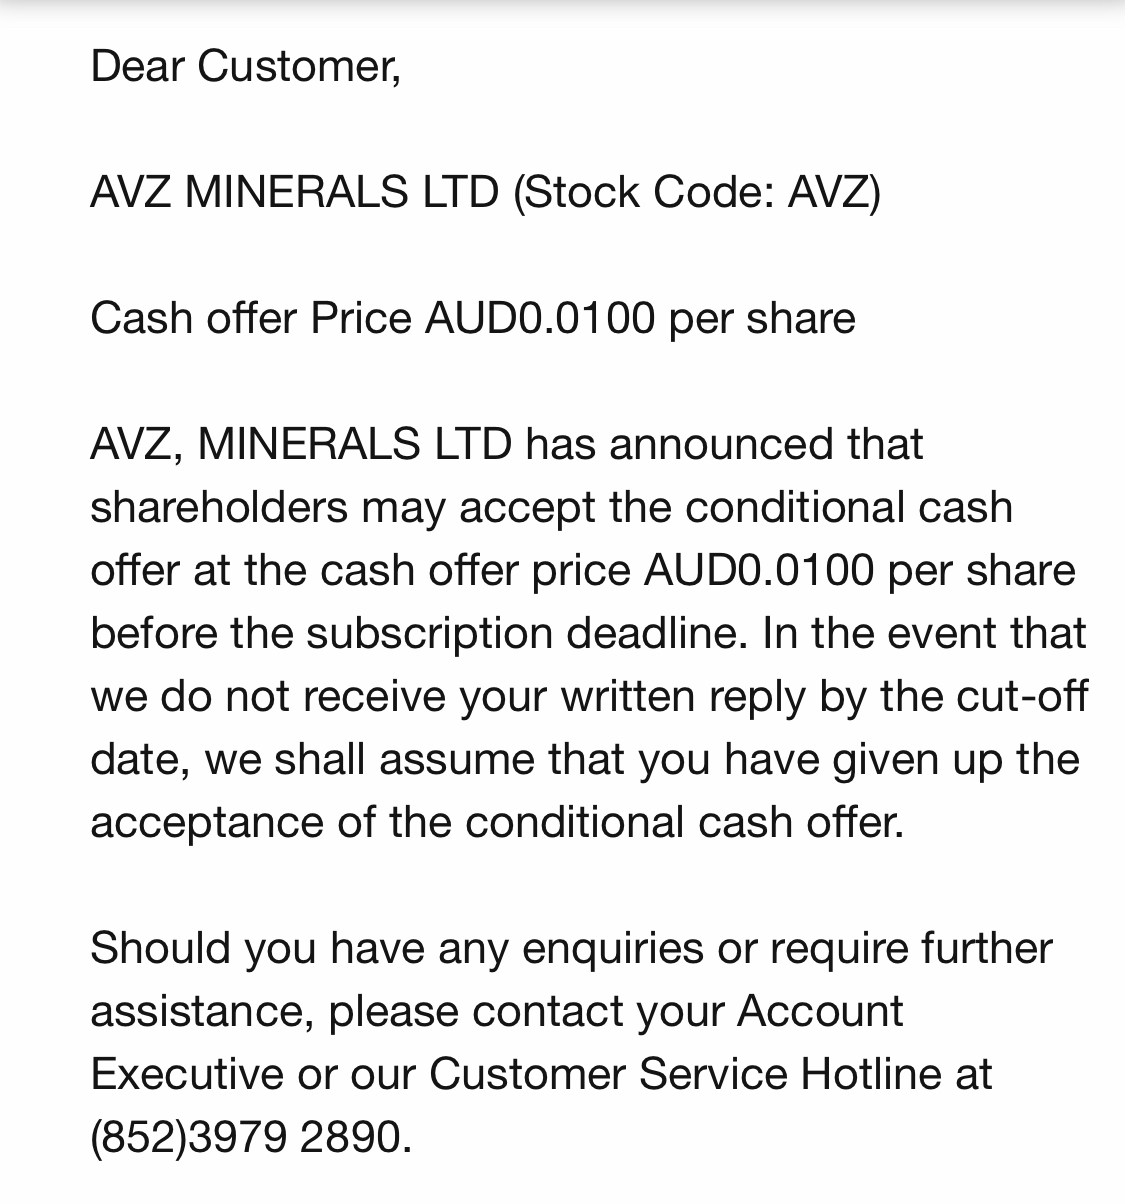Screen dimensions: 1125x1204
Task: Click the 'Customer Service Hotline' phrase
Action: [x=686, y=1074]
